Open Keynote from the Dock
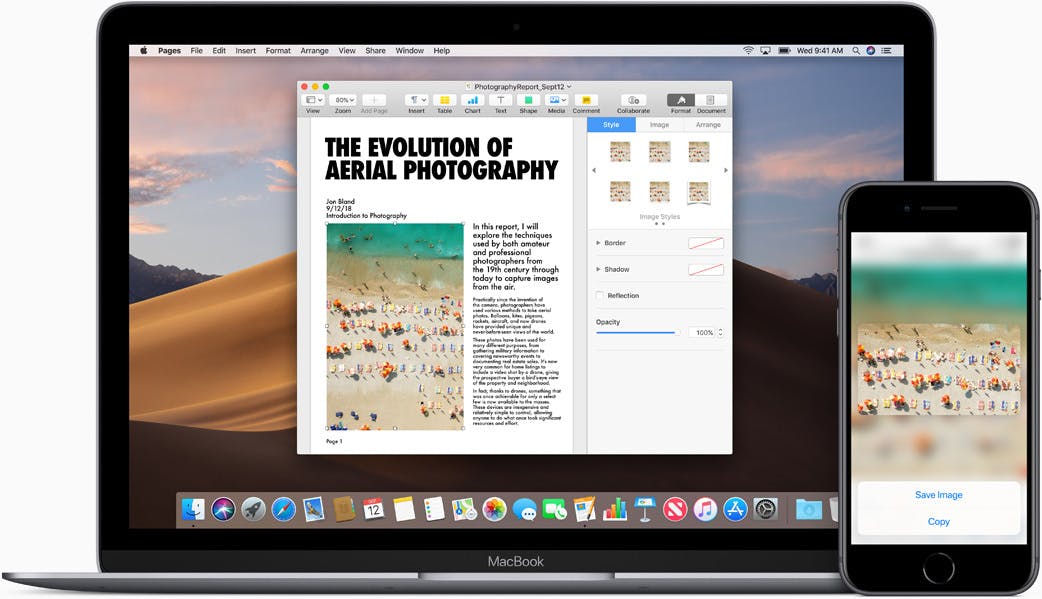The width and height of the screenshot is (1042, 599). [x=645, y=510]
